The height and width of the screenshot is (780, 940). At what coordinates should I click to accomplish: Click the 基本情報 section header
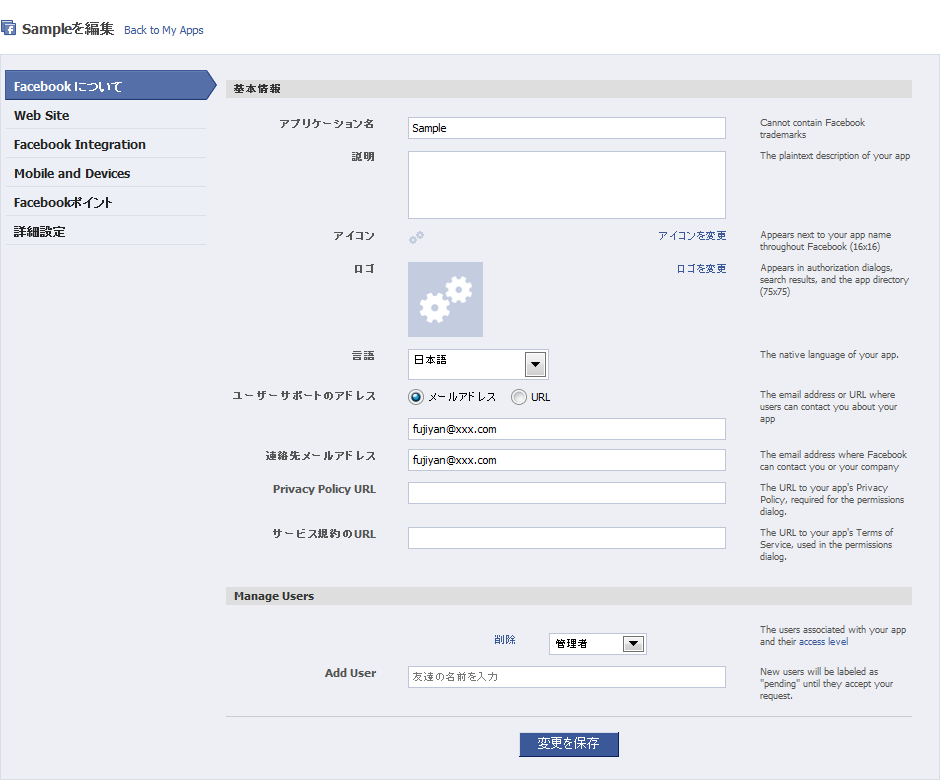[x=569, y=89]
